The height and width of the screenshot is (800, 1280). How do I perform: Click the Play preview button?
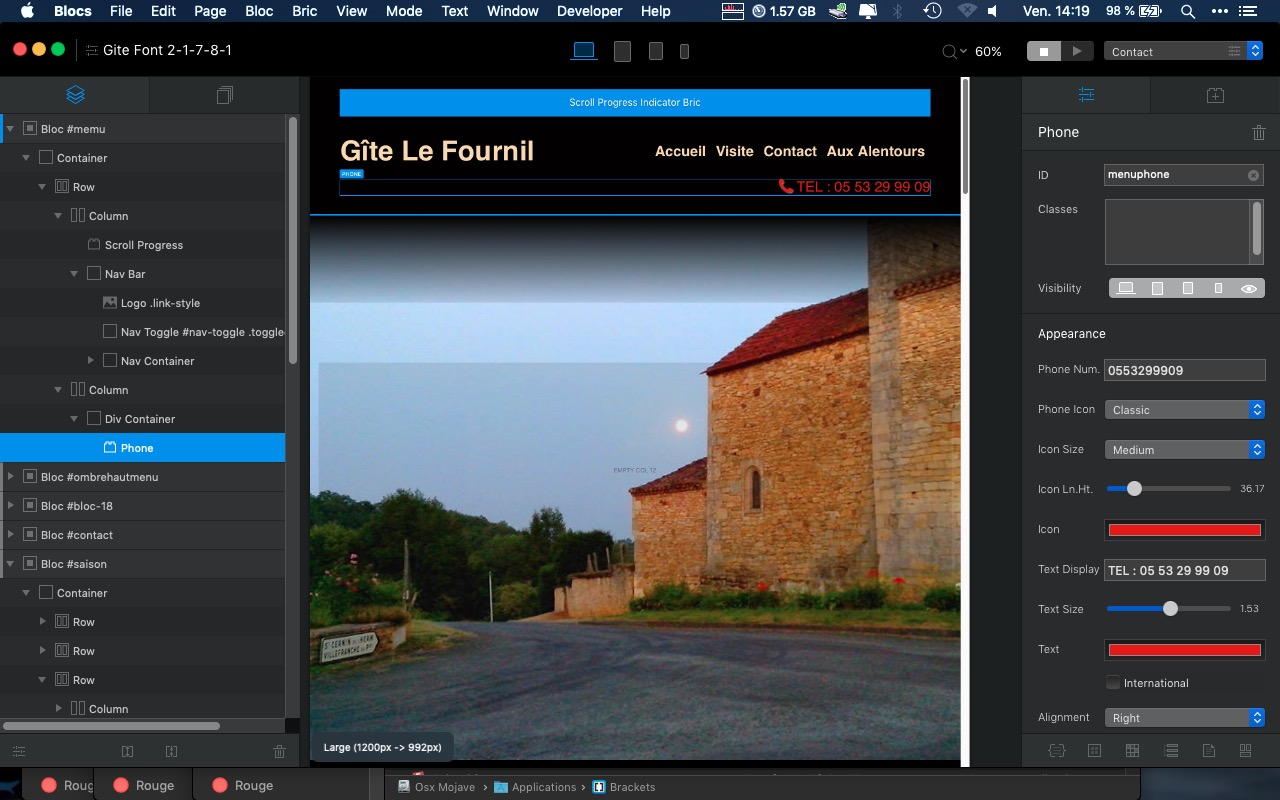point(1076,51)
